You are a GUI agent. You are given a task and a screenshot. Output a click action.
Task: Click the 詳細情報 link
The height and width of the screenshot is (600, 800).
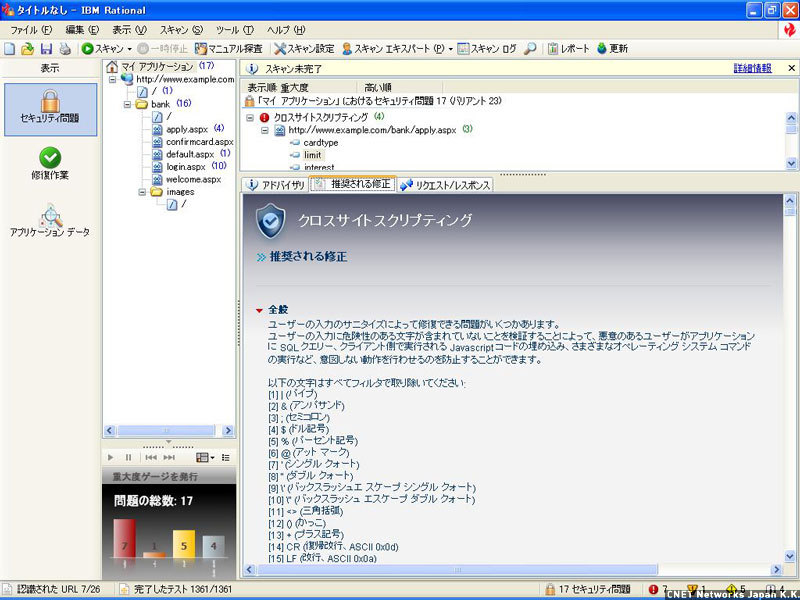point(752,69)
